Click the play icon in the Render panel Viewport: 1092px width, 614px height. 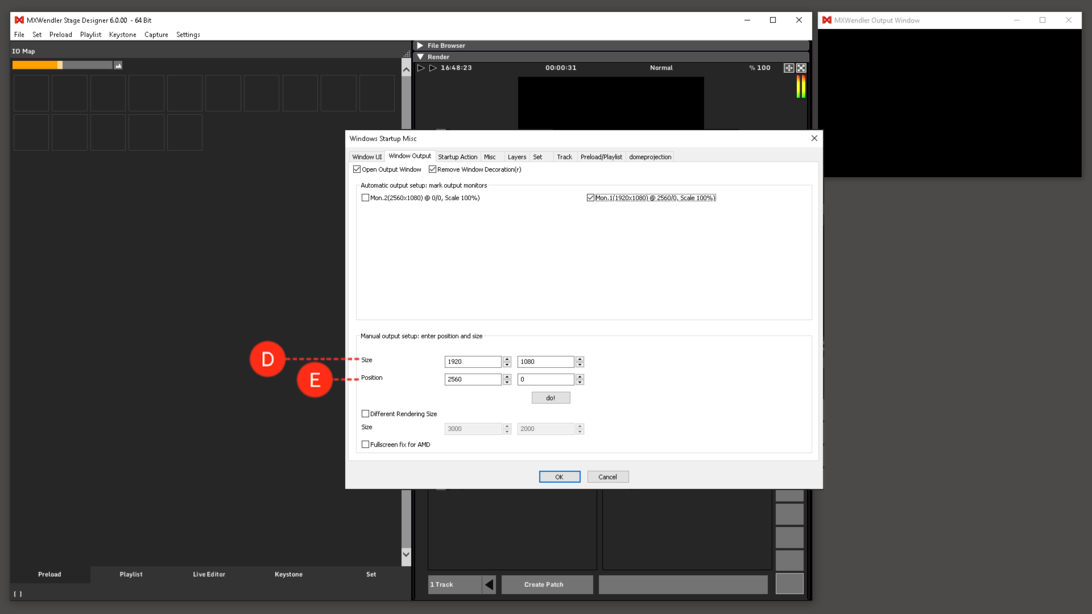(420, 67)
